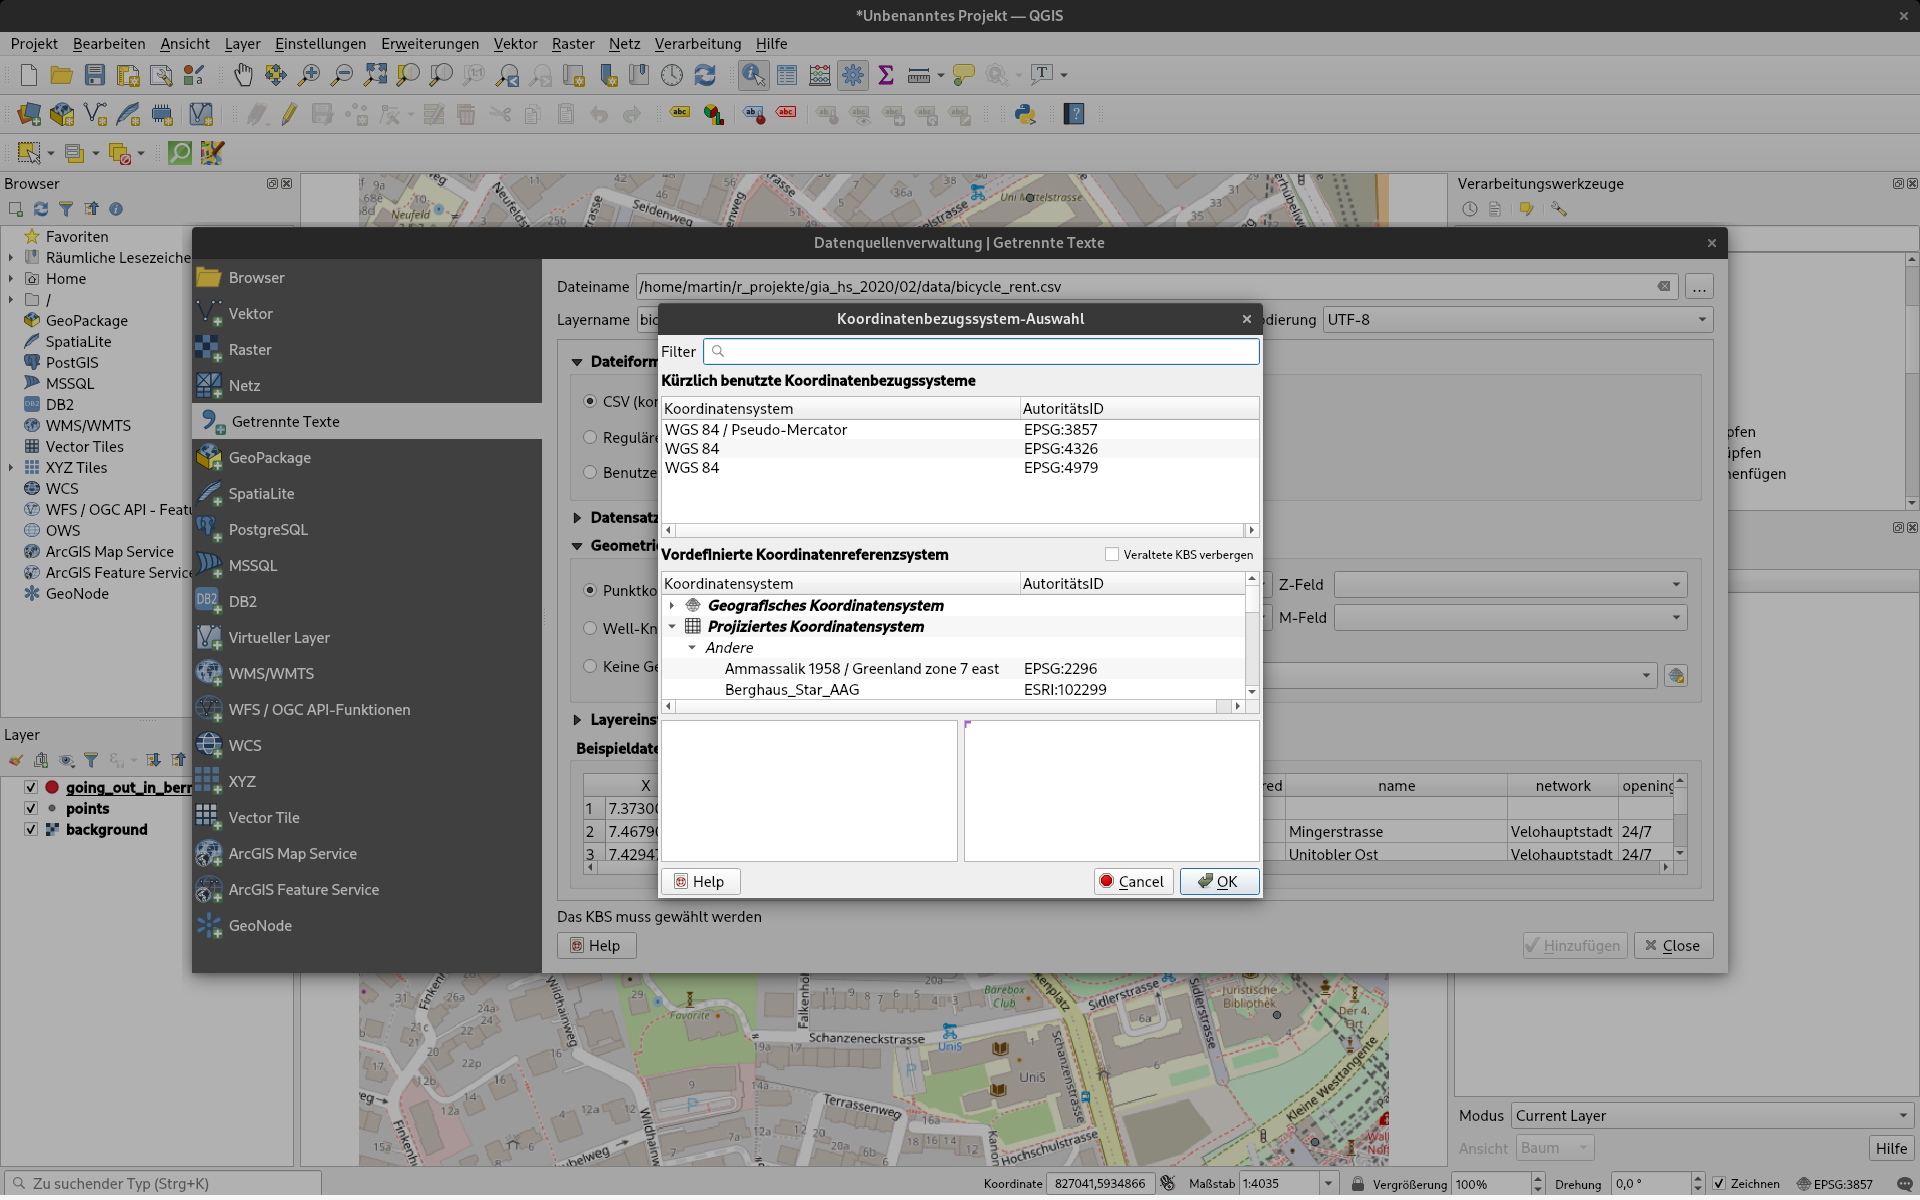Select the Pan Map hand tool

pos(243,75)
